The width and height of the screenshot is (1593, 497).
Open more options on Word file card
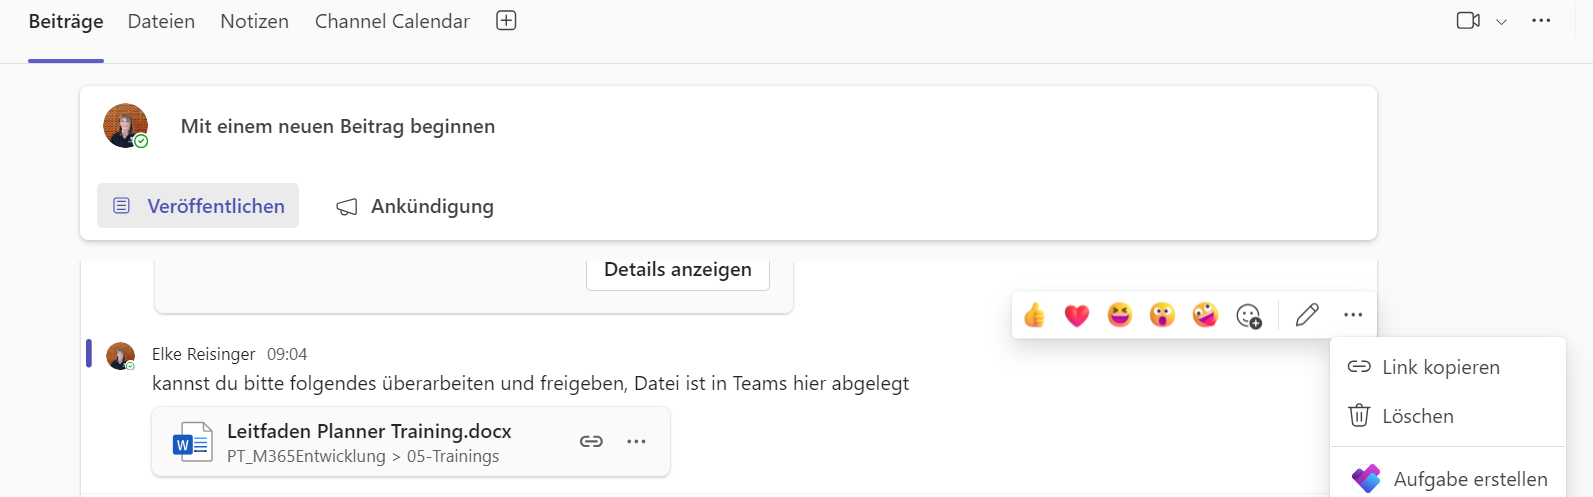pos(636,441)
